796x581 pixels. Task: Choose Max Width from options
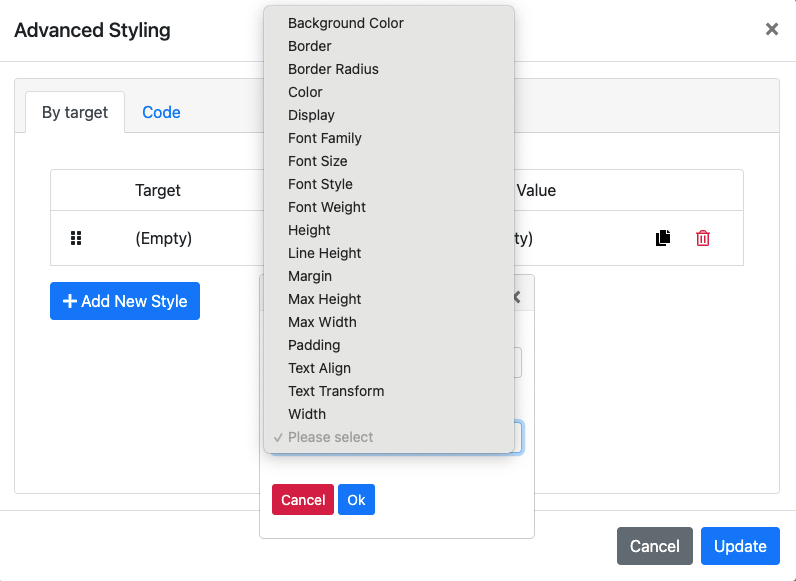[322, 322]
